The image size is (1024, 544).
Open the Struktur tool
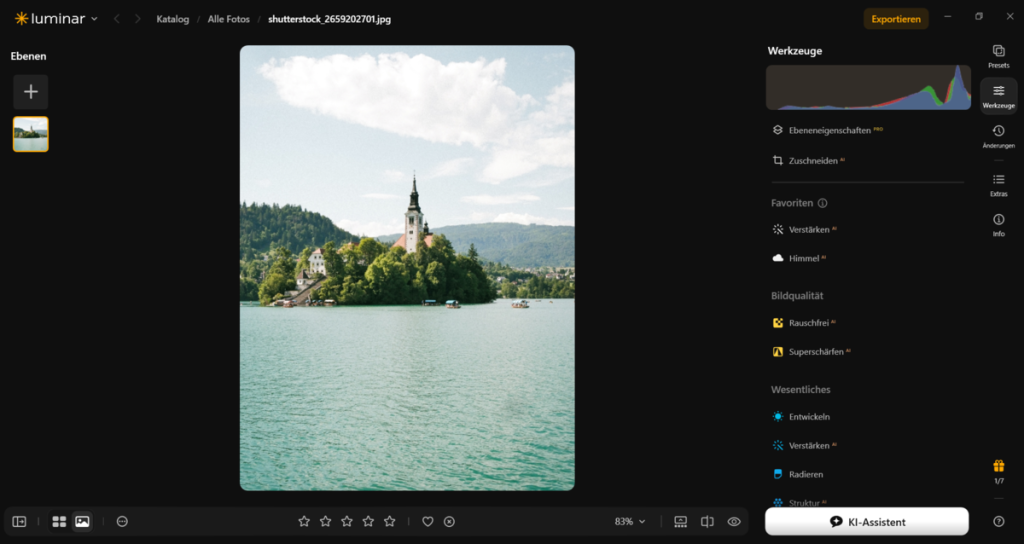click(799, 502)
